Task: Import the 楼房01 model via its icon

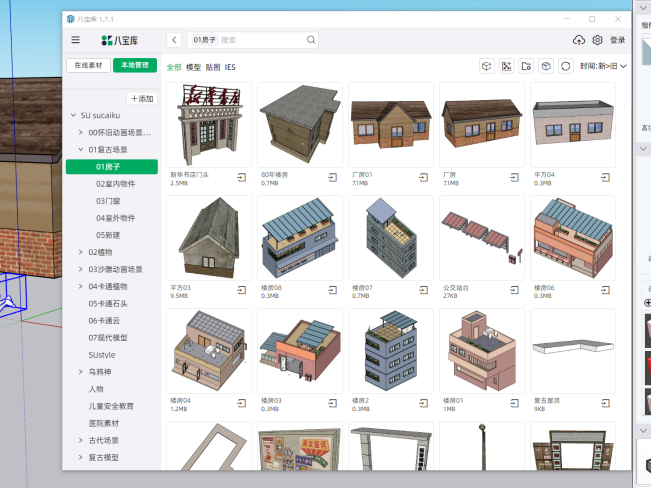Action: (514, 403)
